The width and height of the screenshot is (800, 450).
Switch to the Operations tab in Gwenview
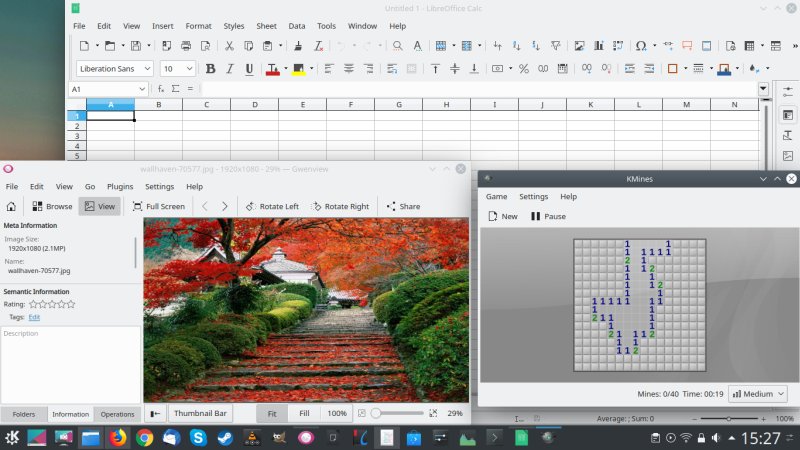coord(117,414)
